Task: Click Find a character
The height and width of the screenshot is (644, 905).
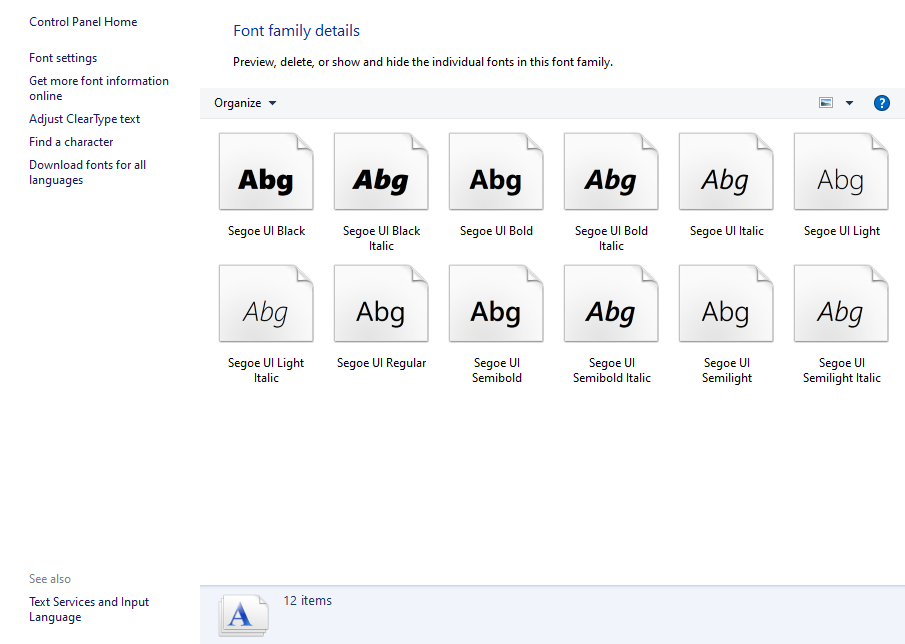Action: click(71, 141)
